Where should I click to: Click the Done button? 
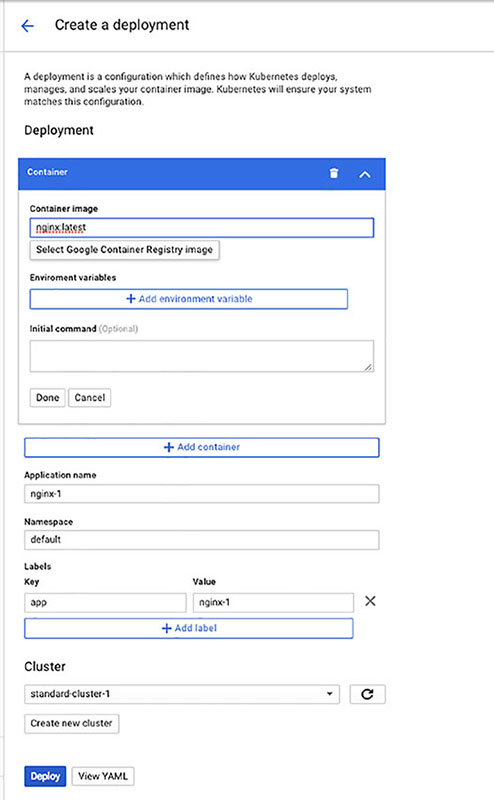tap(47, 397)
